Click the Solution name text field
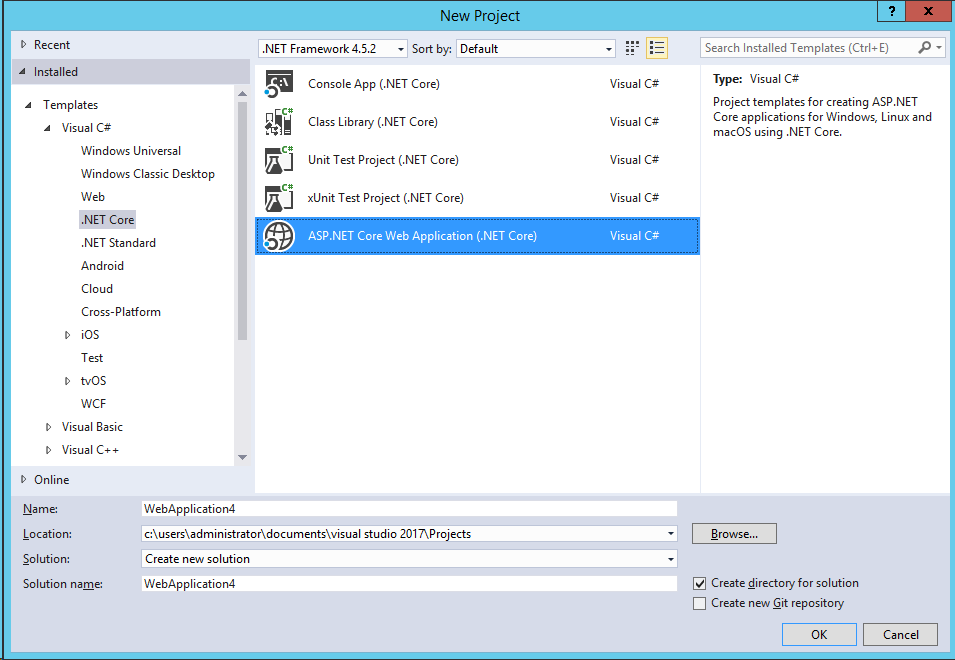Image resolution: width=955 pixels, height=660 pixels. click(x=409, y=584)
